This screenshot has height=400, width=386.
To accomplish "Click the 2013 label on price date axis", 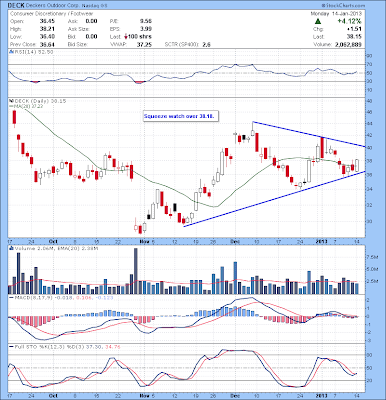I will (322, 241).
